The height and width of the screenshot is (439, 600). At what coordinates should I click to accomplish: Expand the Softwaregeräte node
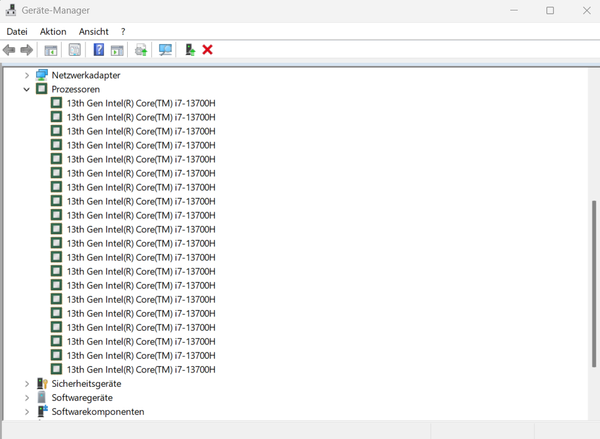tap(27, 398)
